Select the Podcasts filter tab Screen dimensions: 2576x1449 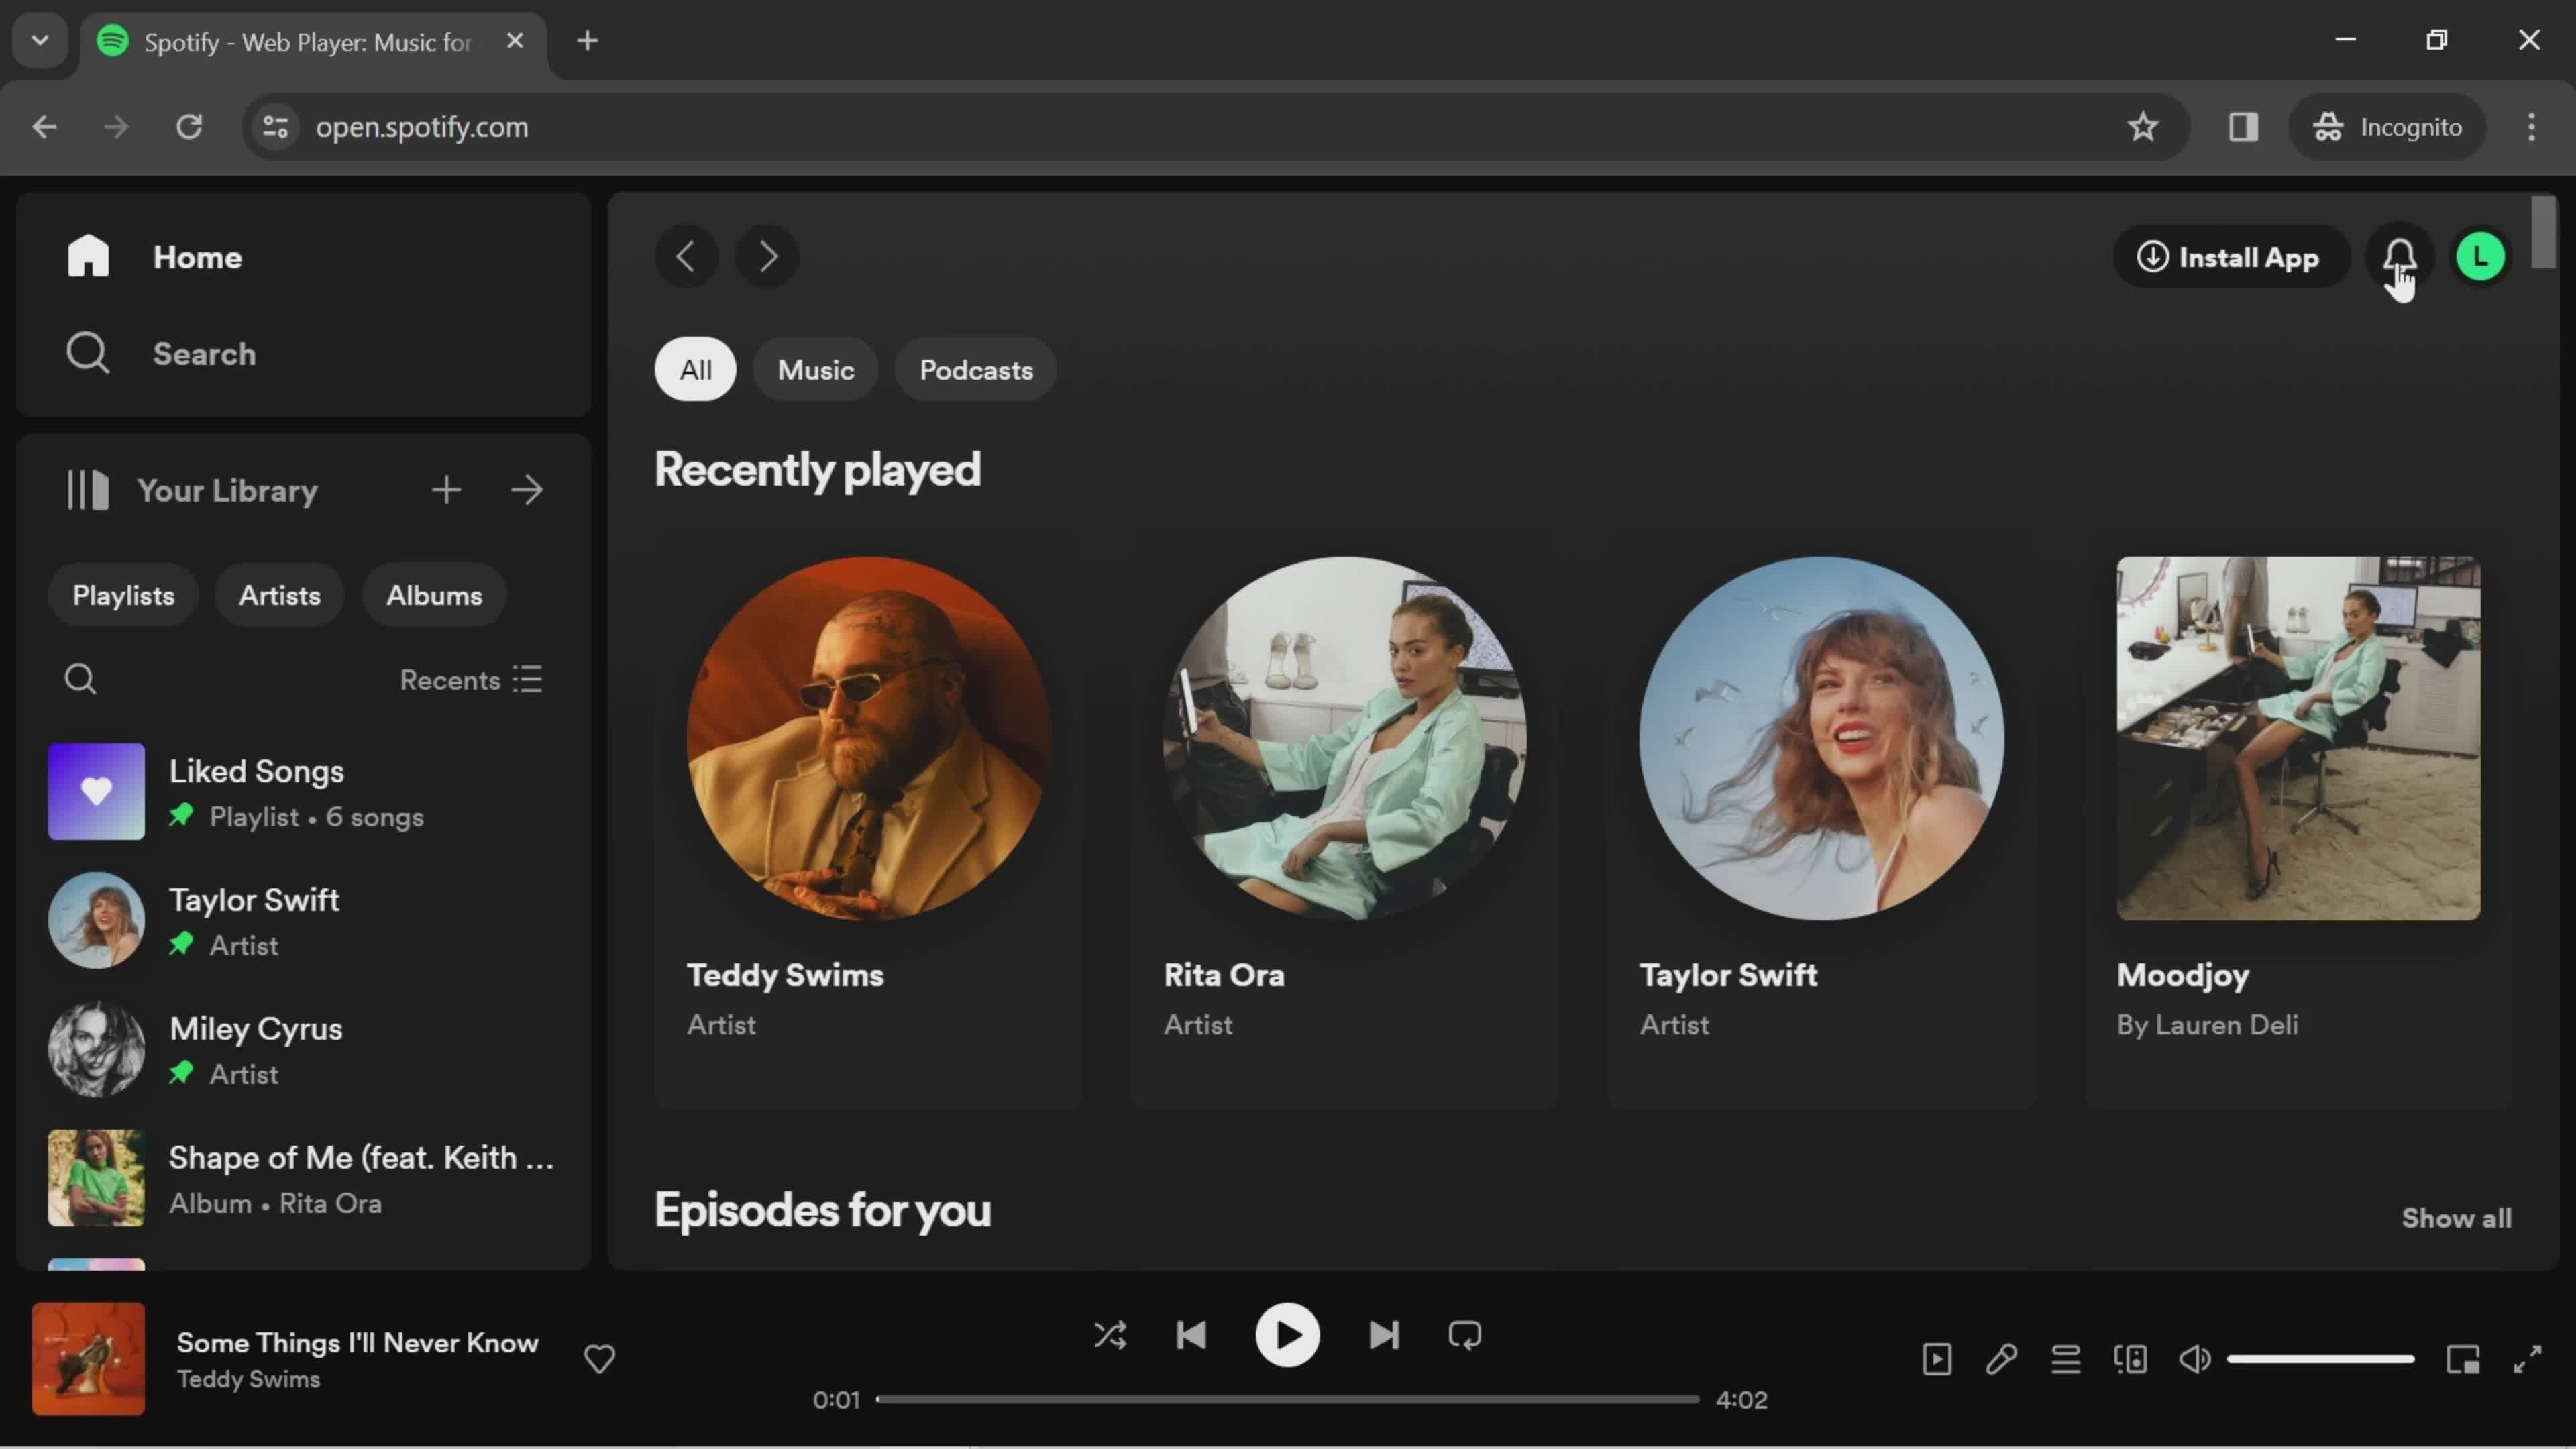click(975, 370)
